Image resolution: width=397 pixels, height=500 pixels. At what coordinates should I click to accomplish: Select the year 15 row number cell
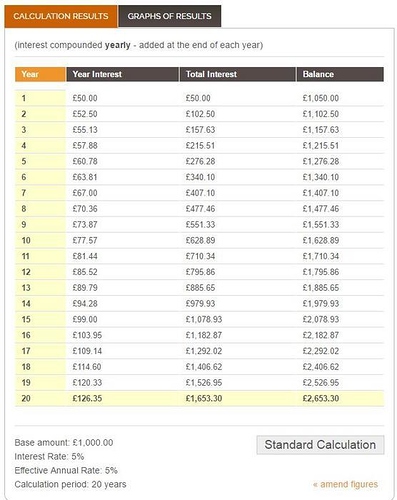[x=40, y=319]
